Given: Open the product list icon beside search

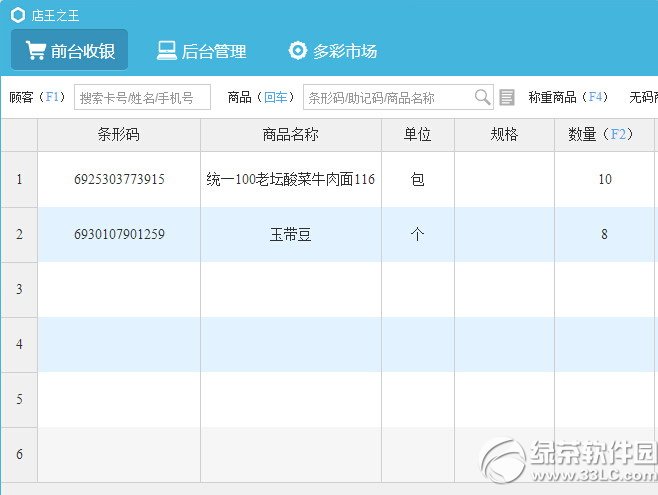Looking at the screenshot, I should (x=507, y=97).
